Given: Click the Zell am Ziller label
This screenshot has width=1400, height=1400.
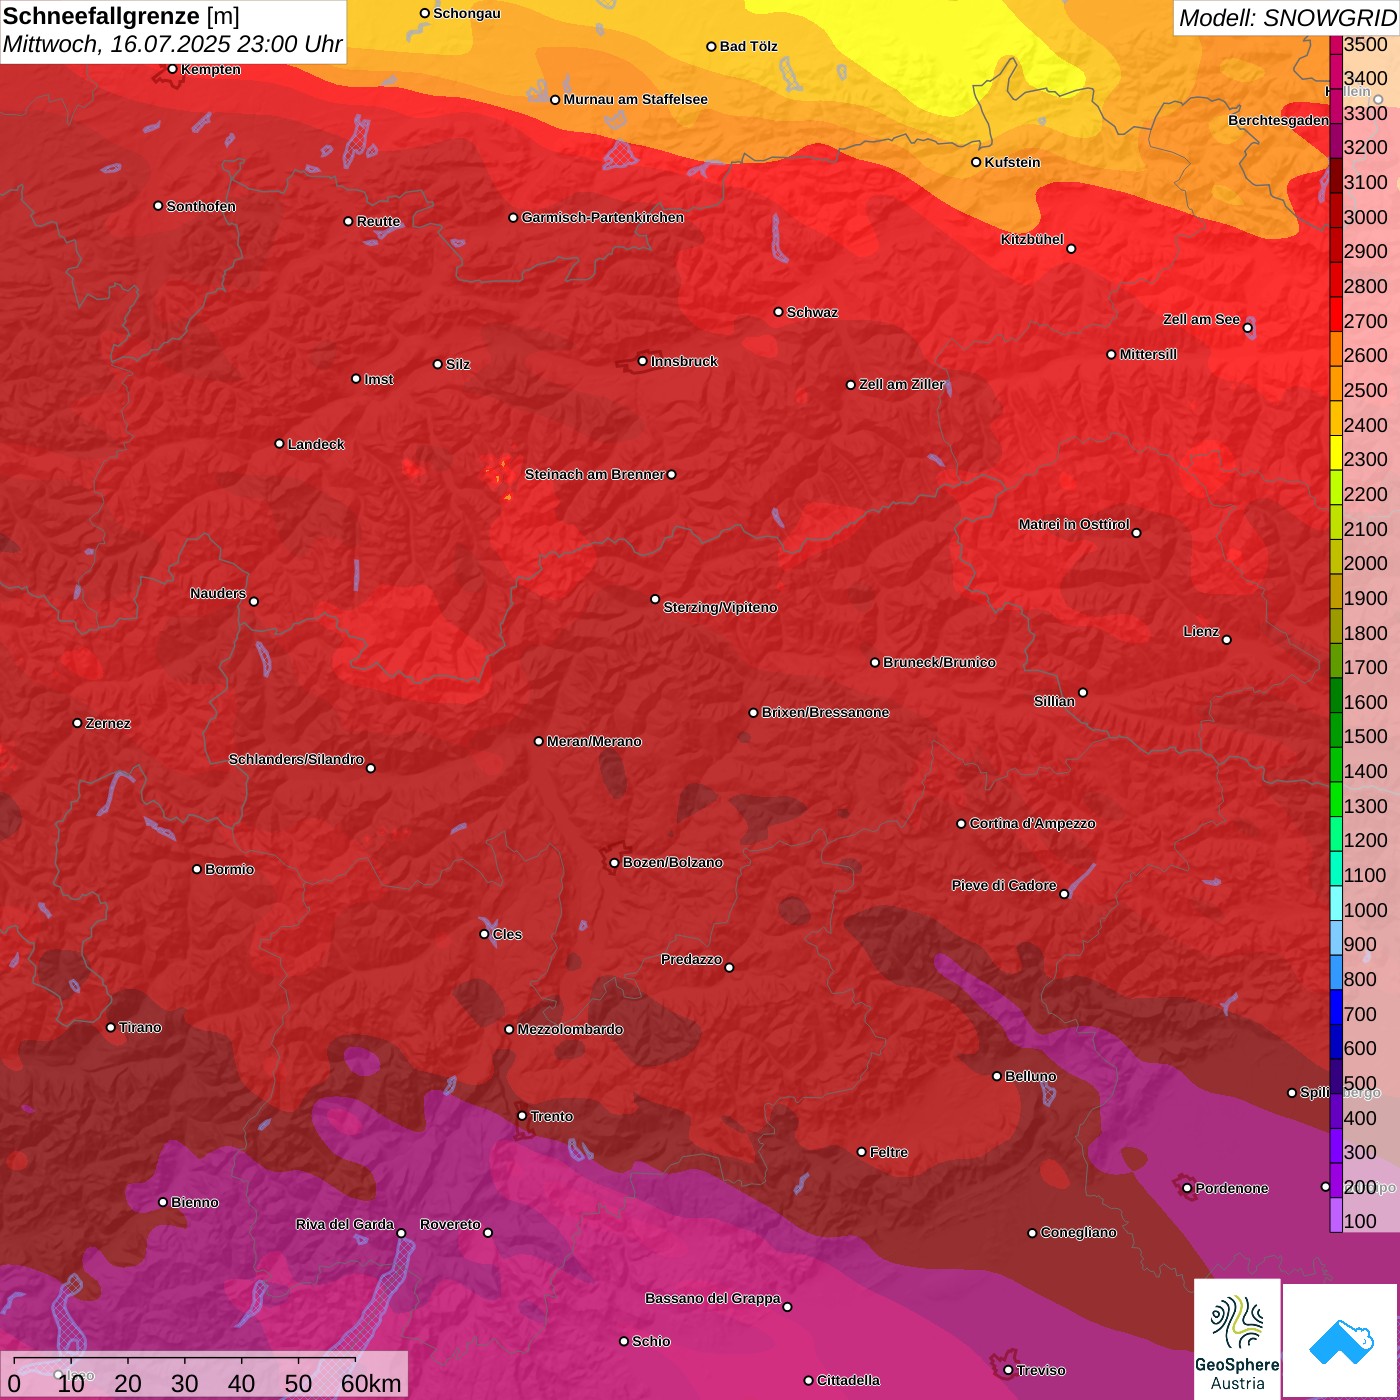Looking at the screenshot, I should 902,384.
